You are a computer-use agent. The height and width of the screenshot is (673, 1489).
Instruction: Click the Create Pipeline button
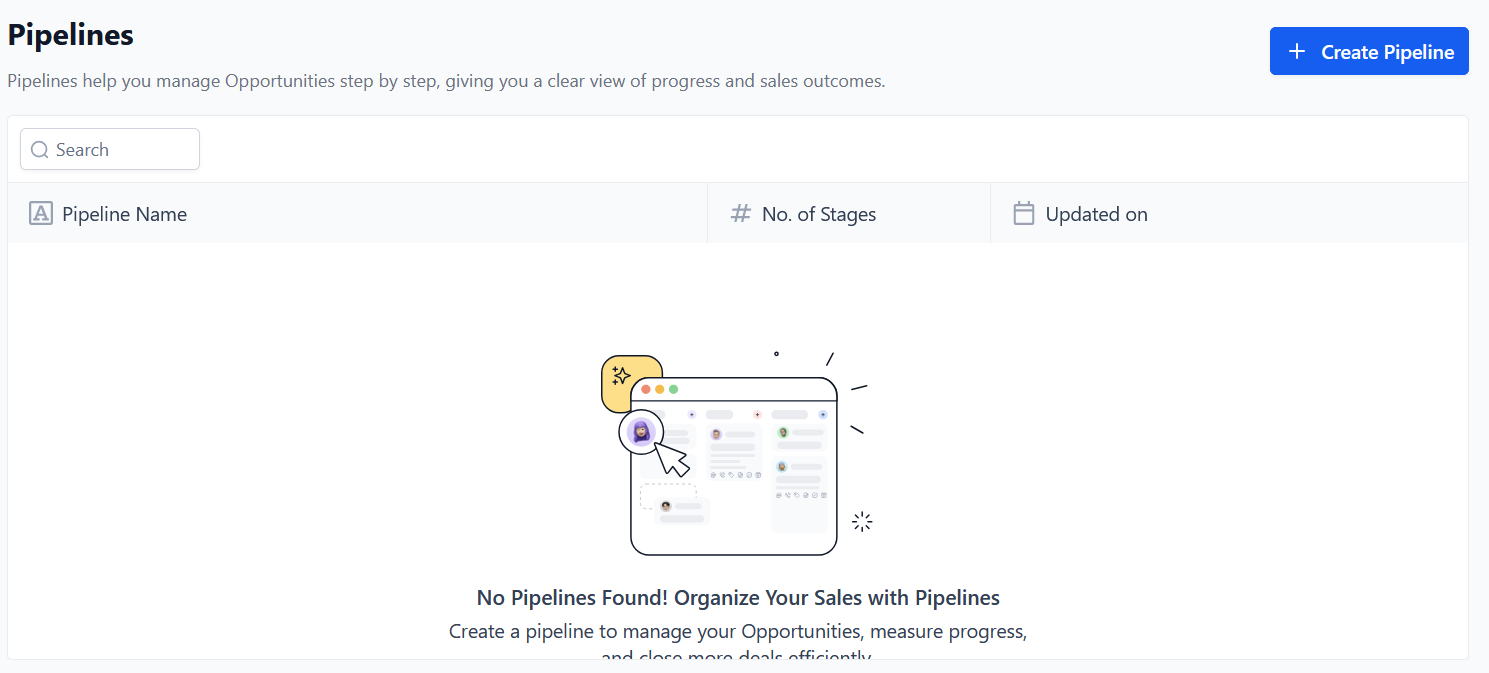tap(1368, 51)
